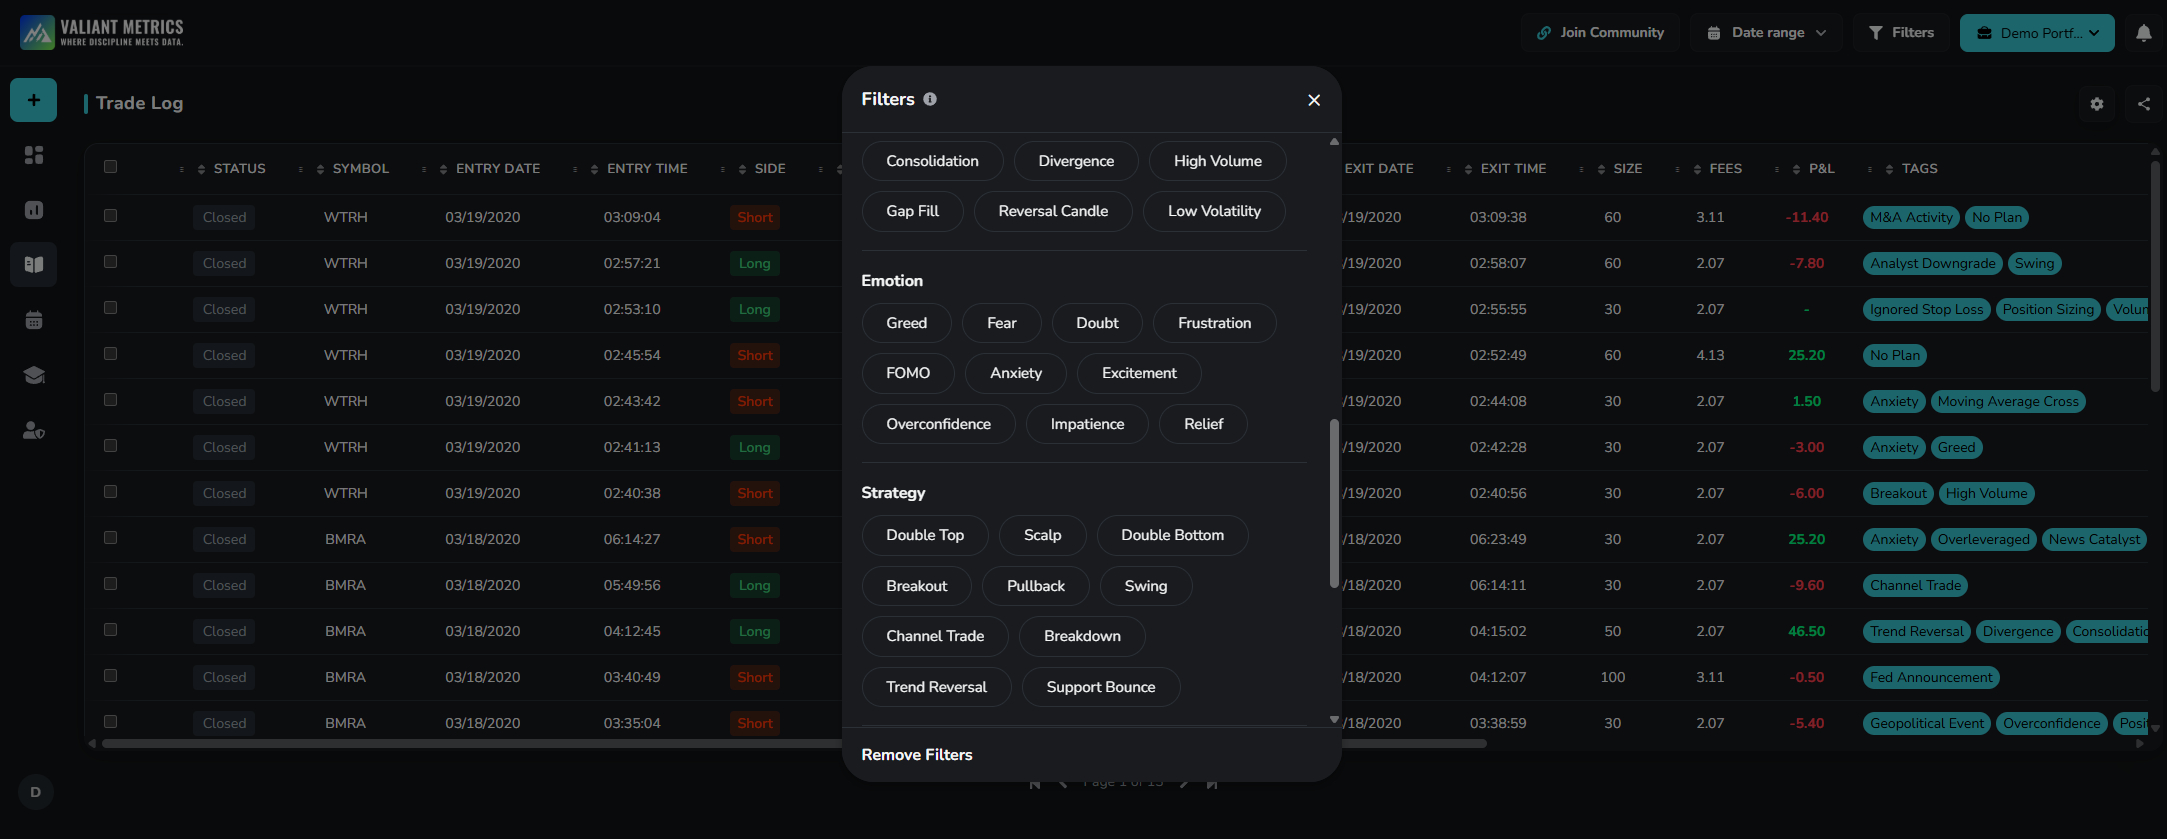This screenshot has width=2167, height=839.
Task: Sort by SIZE column arrows
Action: (x=1602, y=169)
